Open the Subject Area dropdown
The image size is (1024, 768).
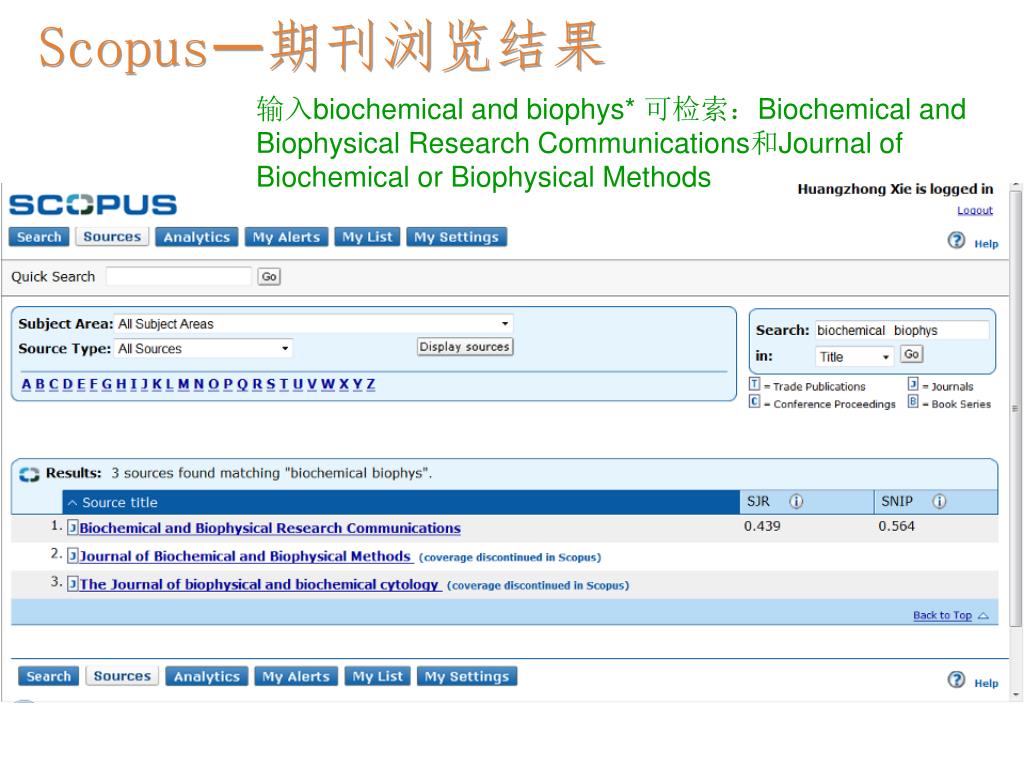314,324
